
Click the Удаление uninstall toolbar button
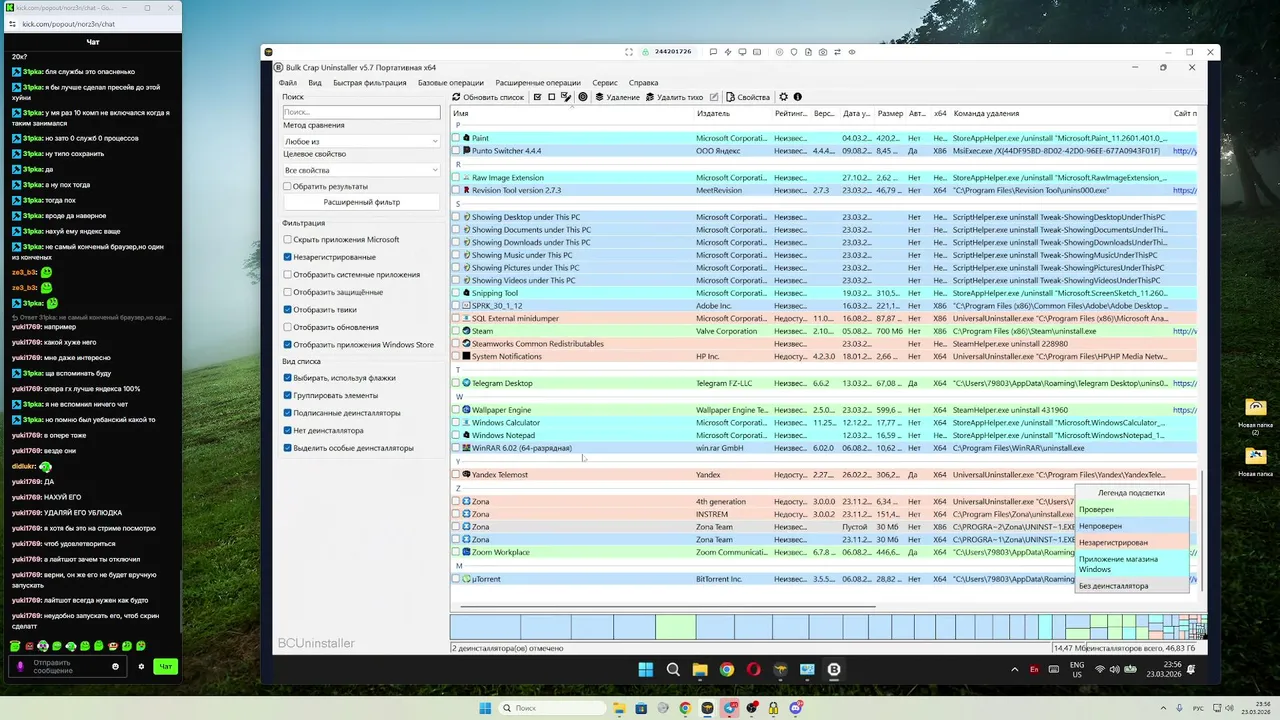click(617, 97)
